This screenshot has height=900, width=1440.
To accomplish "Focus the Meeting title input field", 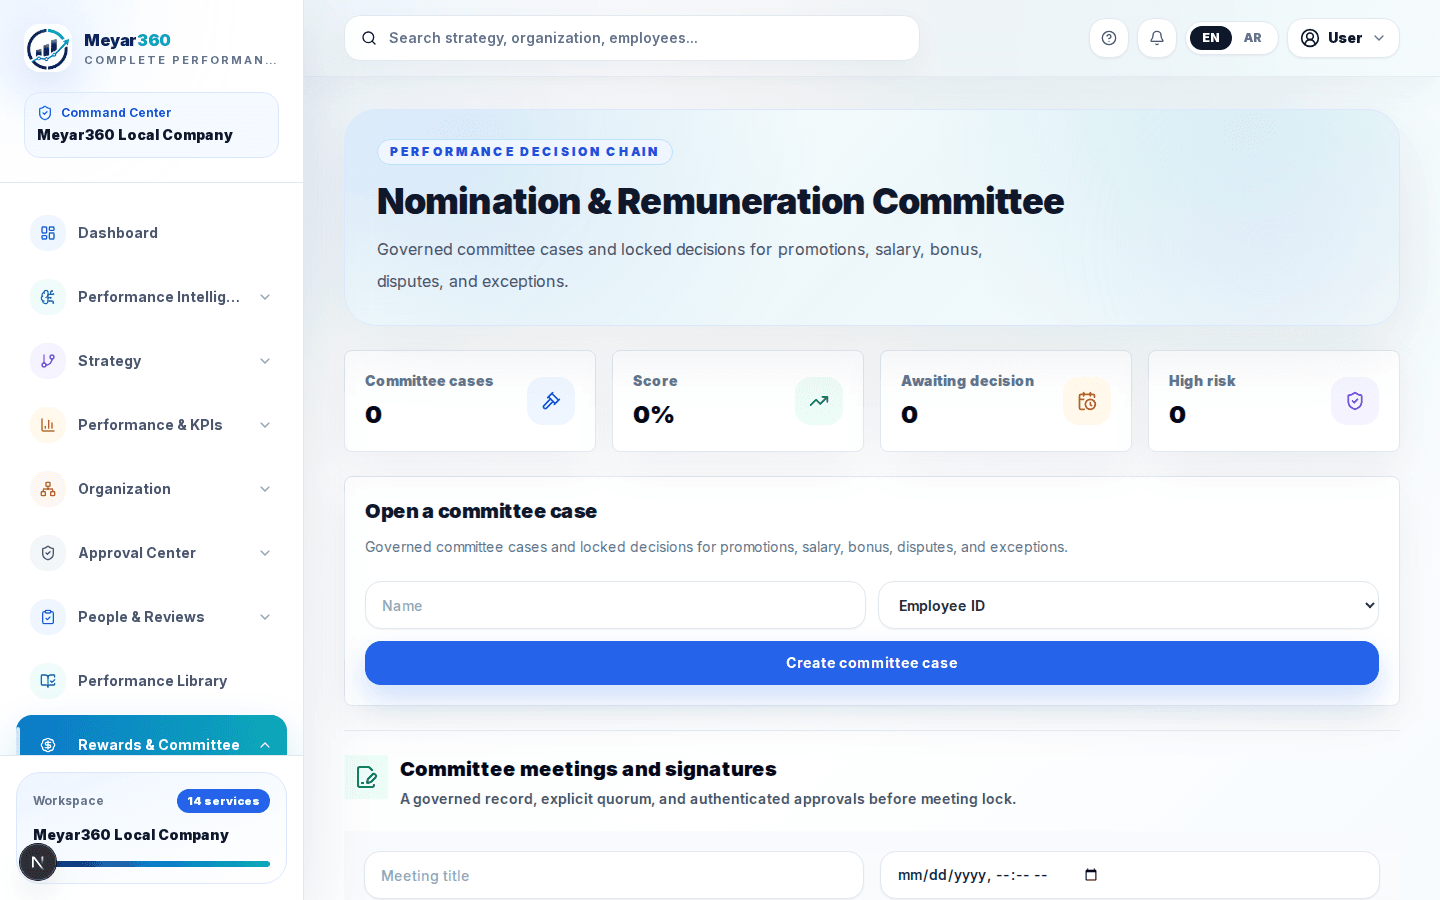I will click(614, 875).
